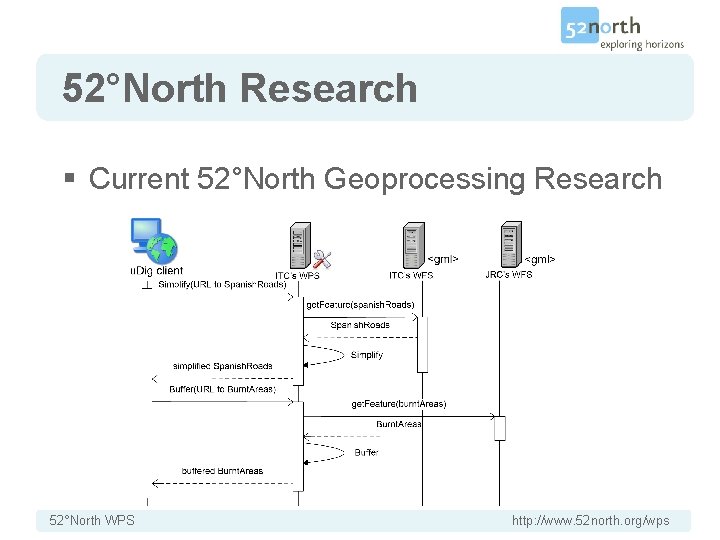The width and height of the screenshot is (720, 540).
Task: Click the uDig client label
Action: [x=157, y=270]
